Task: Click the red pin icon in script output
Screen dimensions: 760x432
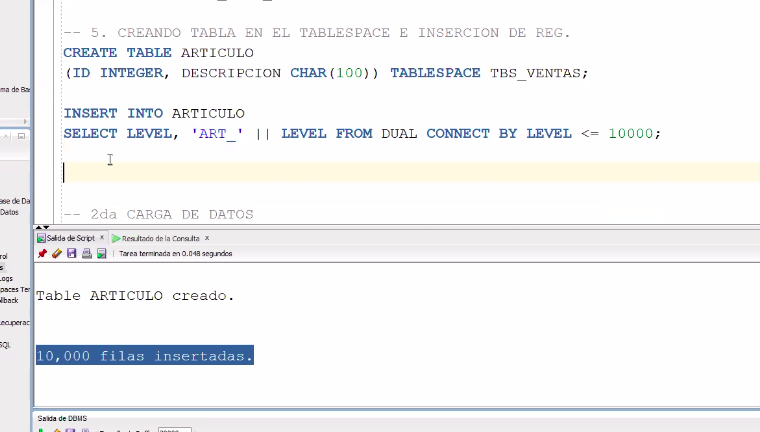Action: (x=42, y=254)
